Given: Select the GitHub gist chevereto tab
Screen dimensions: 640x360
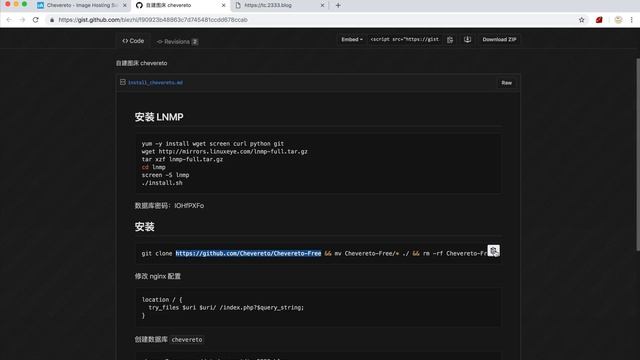Looking at the screenshot, I should (x=181, y=5).
